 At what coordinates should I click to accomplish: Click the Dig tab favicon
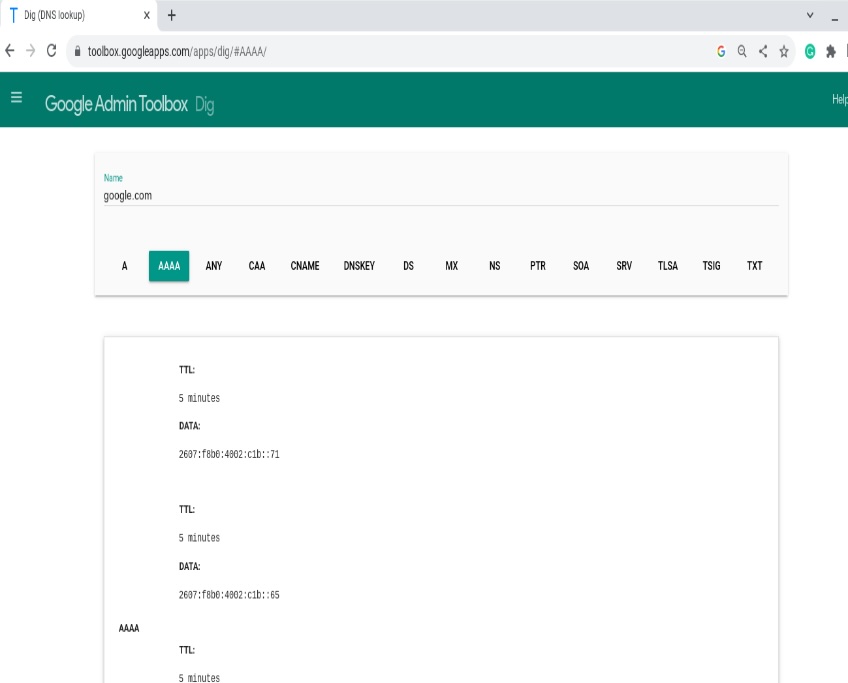pos(14,15)
